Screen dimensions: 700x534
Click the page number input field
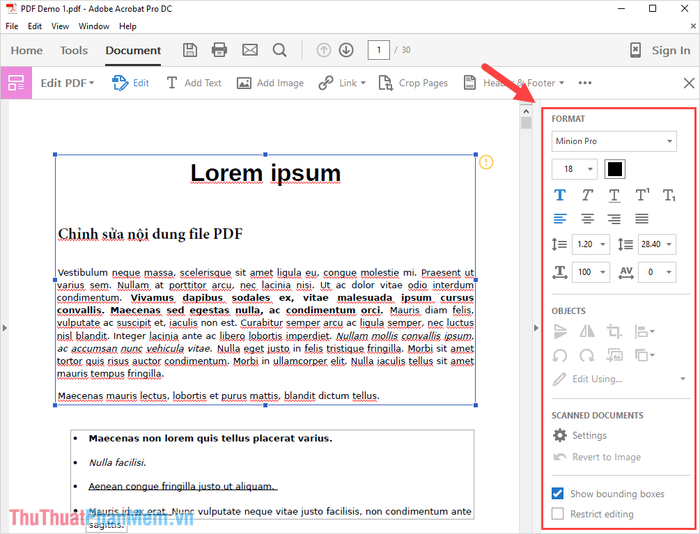(x=378, y=50)
